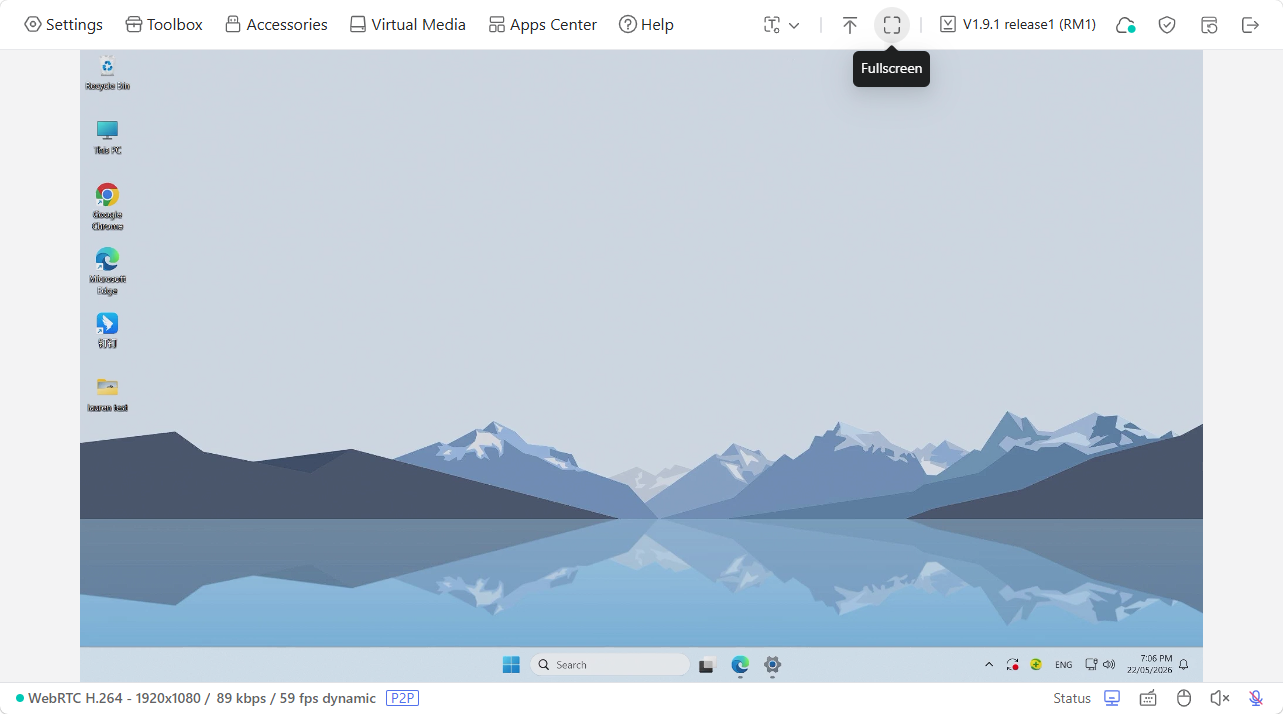Click the Status label in the bottom bar
This screenshot has width=1283, height=714.
1072,698
